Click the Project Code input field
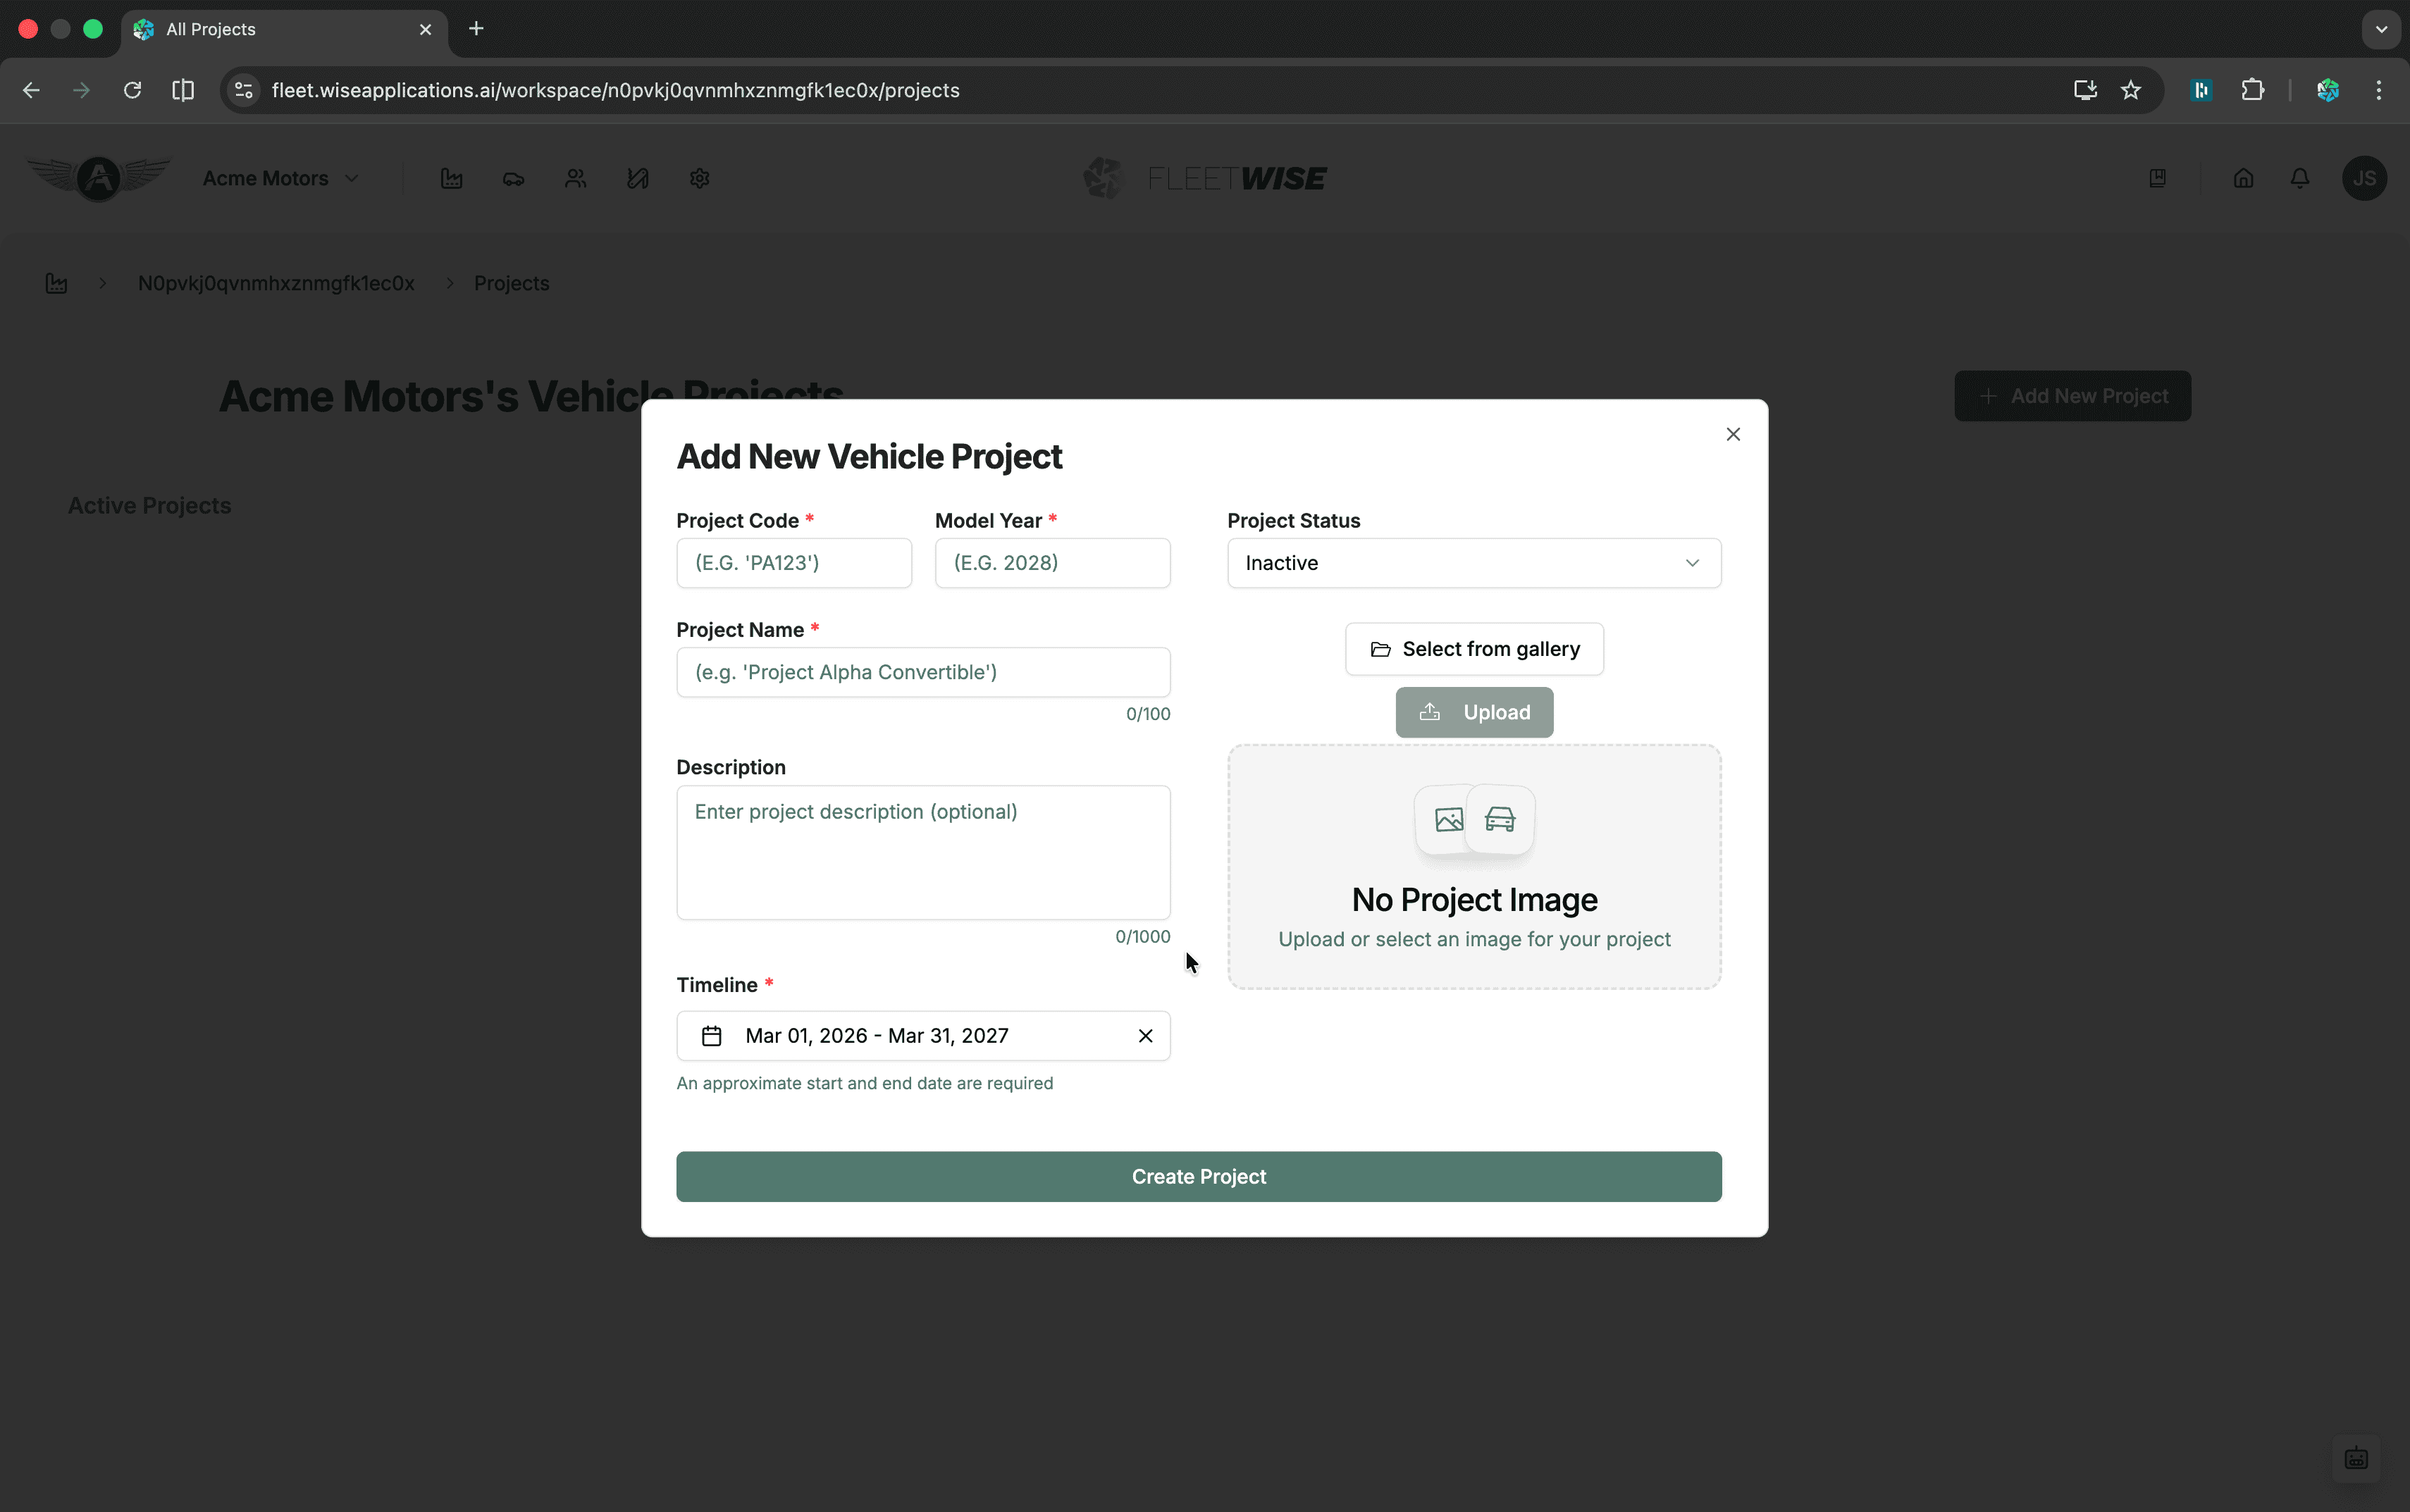Image resolution: width=2410 pixels, height=1512 pixels. 794,563
